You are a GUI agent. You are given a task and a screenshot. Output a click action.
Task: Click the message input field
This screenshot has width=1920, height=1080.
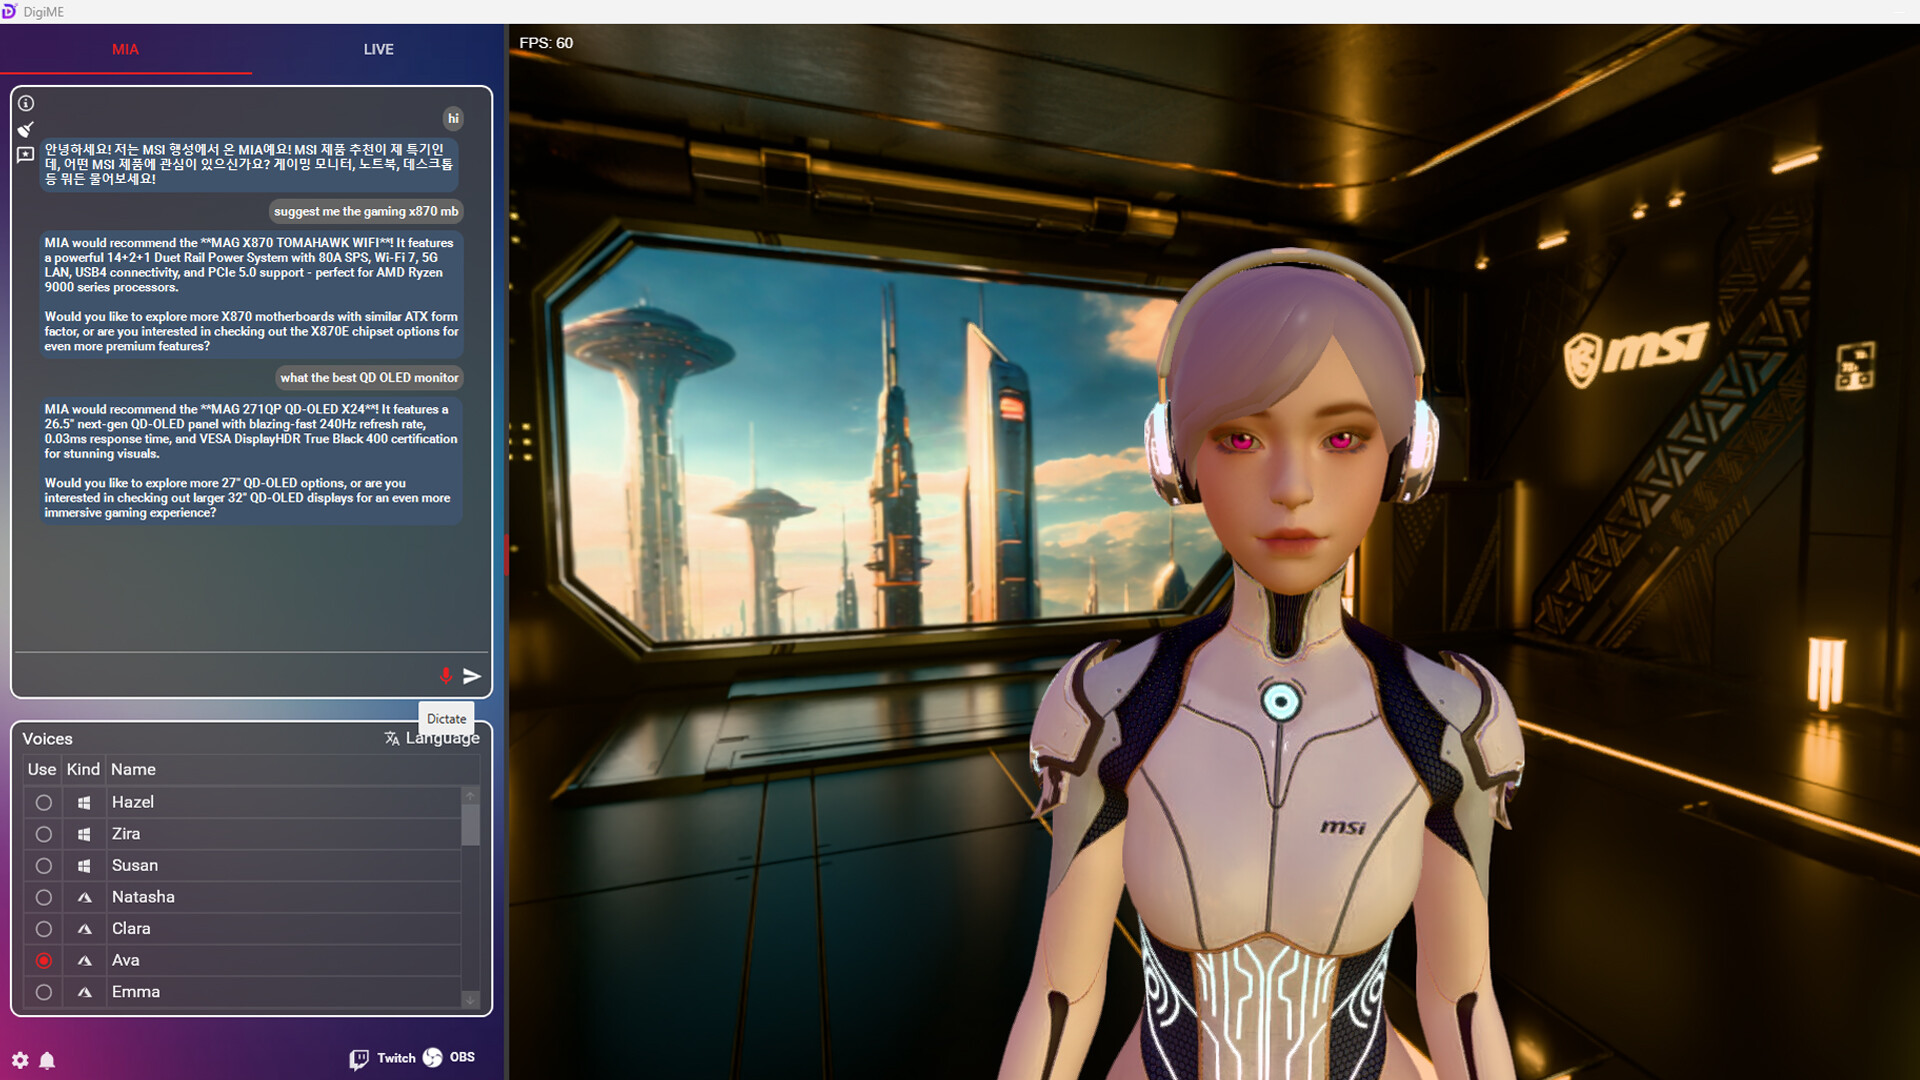pyautogui.click(x=220, y=677)
